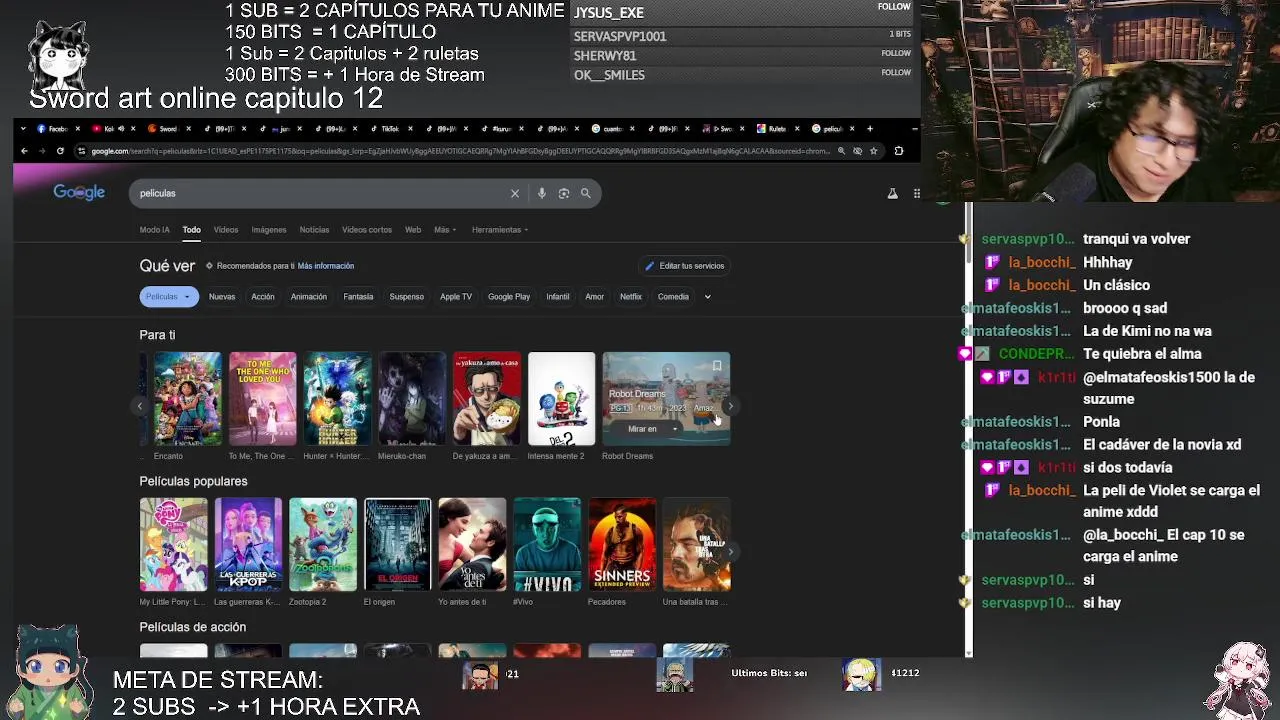Clear the search box with the X icon
Screen dimensions: 1280x720
(x=515, y=193)
